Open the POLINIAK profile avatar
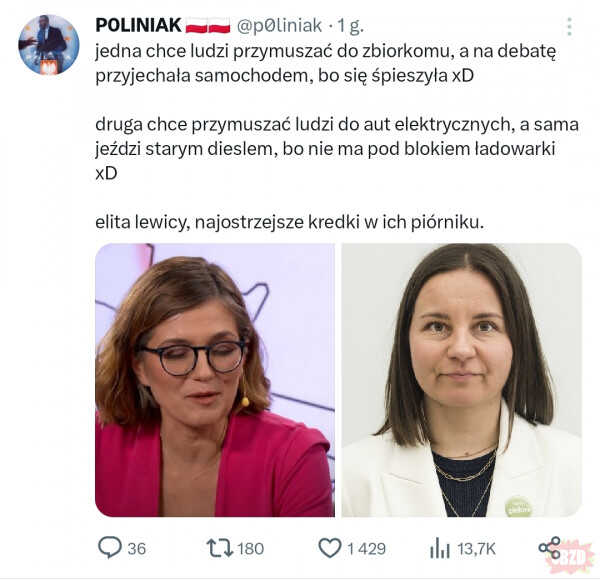Screen dimensions: 600x580 pos(49,44)
